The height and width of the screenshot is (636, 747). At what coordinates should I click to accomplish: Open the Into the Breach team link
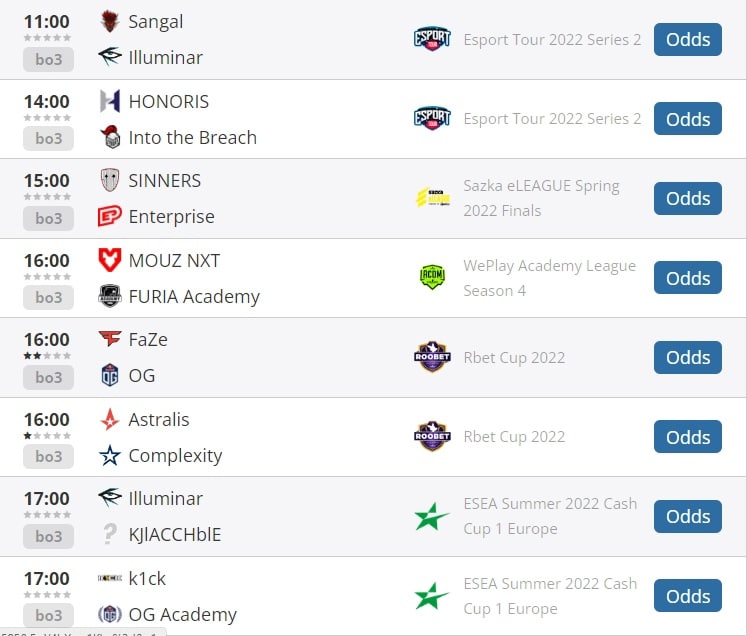click(192, 138)
